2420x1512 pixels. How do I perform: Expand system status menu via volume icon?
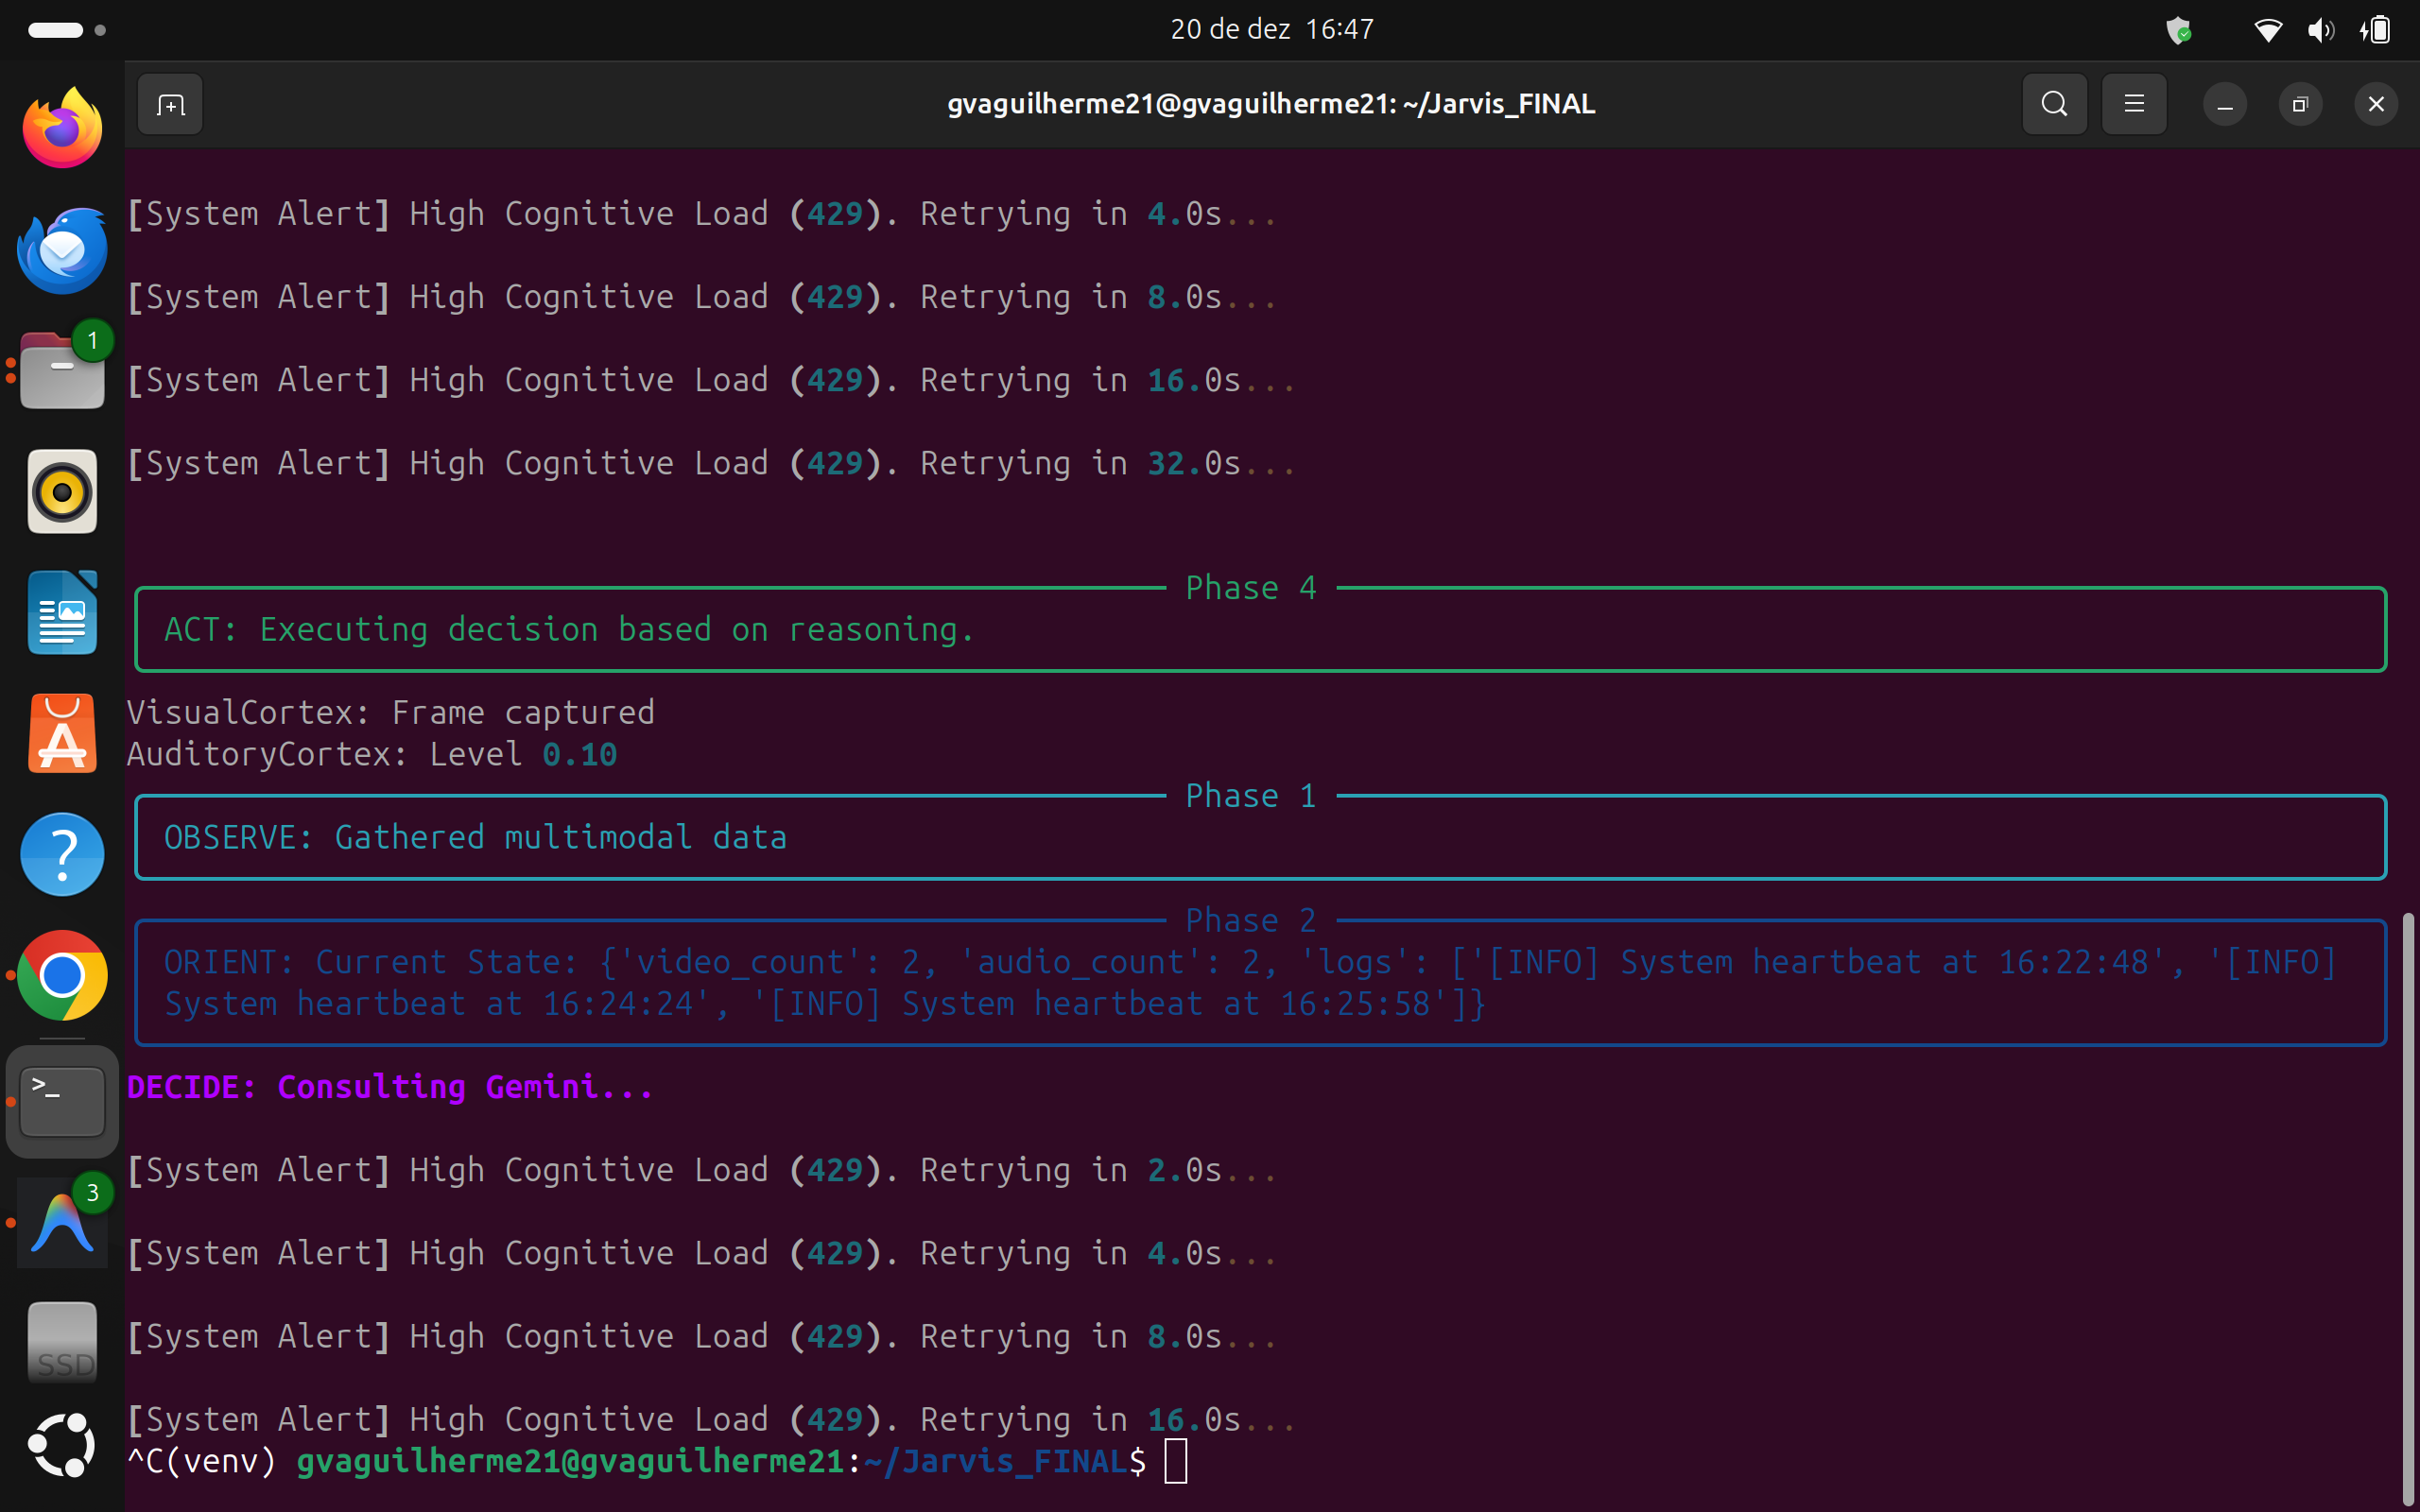point(2320,30)
